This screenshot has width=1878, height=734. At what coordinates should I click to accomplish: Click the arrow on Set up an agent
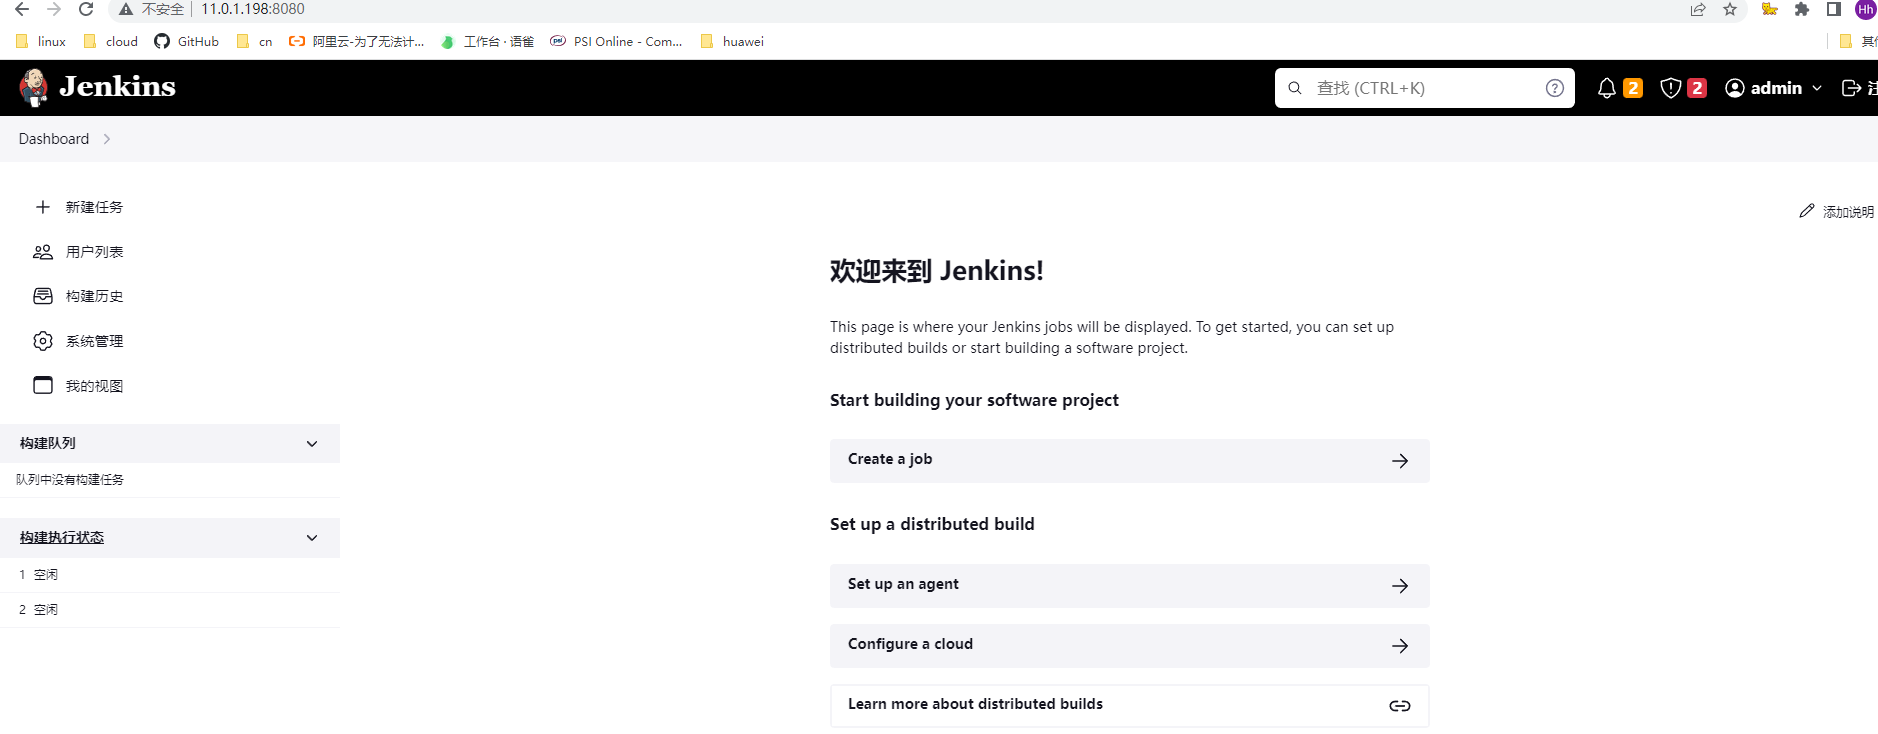[1400, 586]
